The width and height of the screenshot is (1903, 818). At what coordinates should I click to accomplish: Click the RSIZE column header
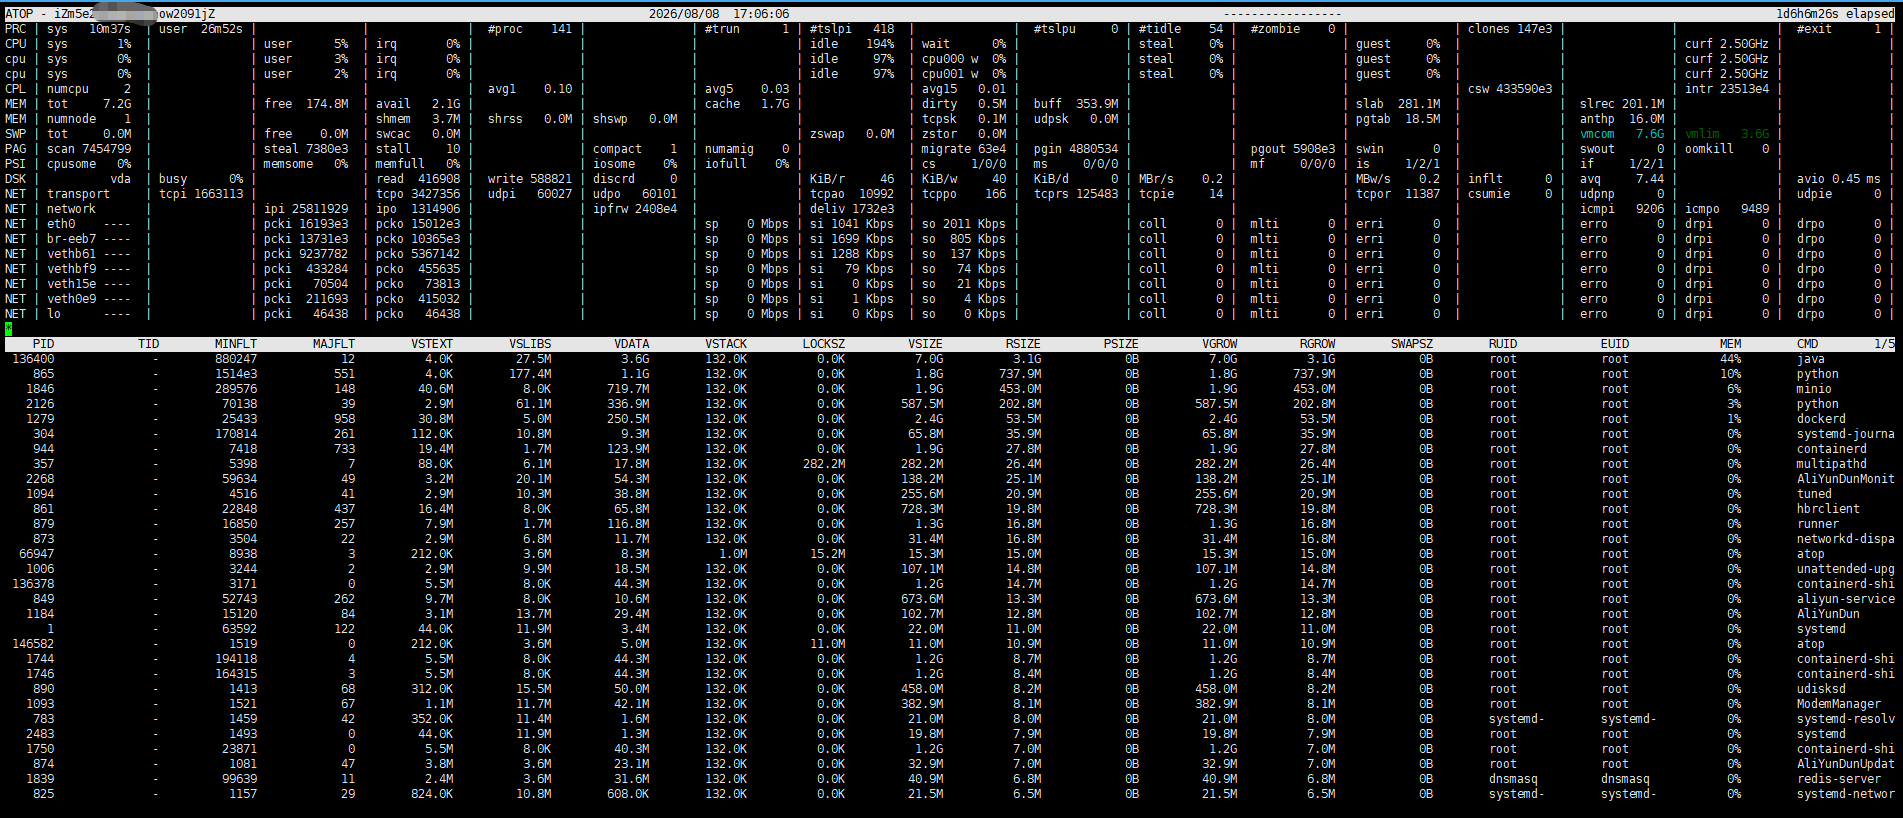pos(1023,344)
